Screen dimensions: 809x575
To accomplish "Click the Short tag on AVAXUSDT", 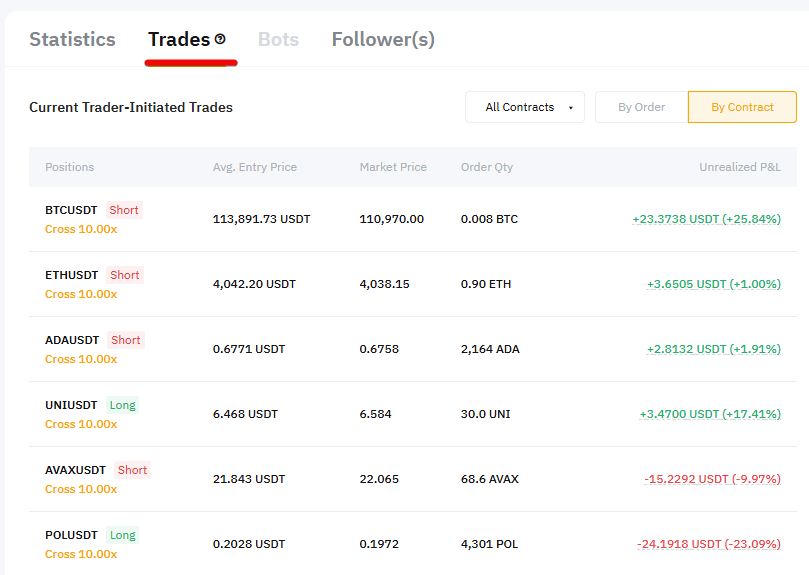I will click(132, 470).
